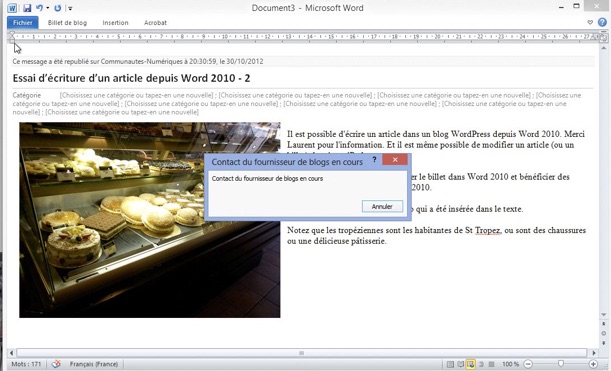Click the underlined word 'Tropez' in the text
This screenshot has width=611, height=371.
(488, 230)
